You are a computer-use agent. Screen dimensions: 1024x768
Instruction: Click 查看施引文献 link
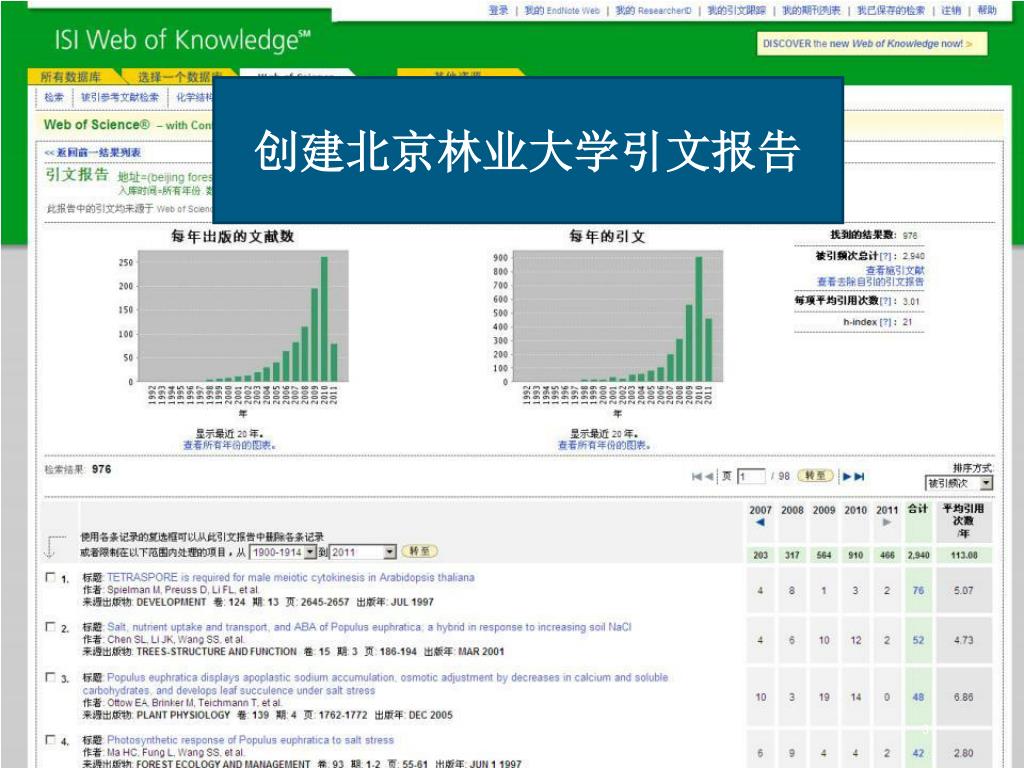(895, 270)
